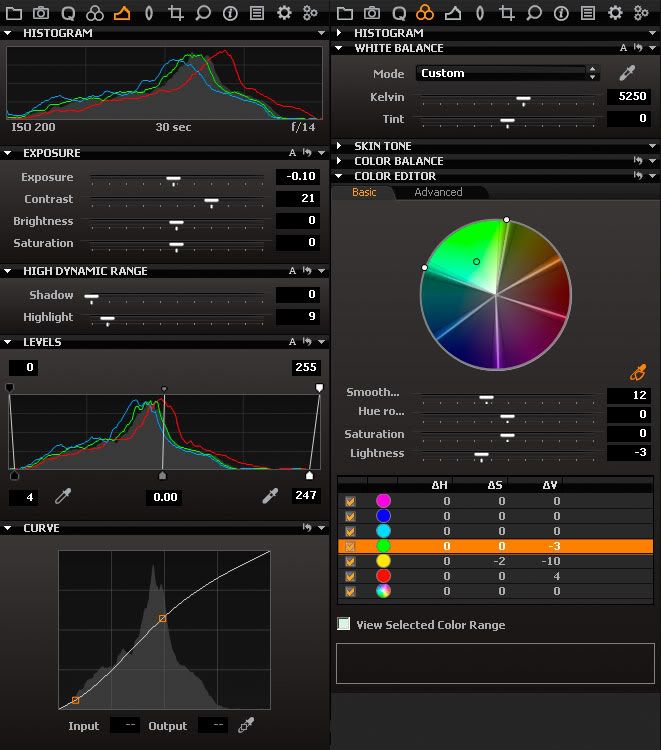Click the Kelvin slider handle
Screen dimensions: 661x750
523,100
